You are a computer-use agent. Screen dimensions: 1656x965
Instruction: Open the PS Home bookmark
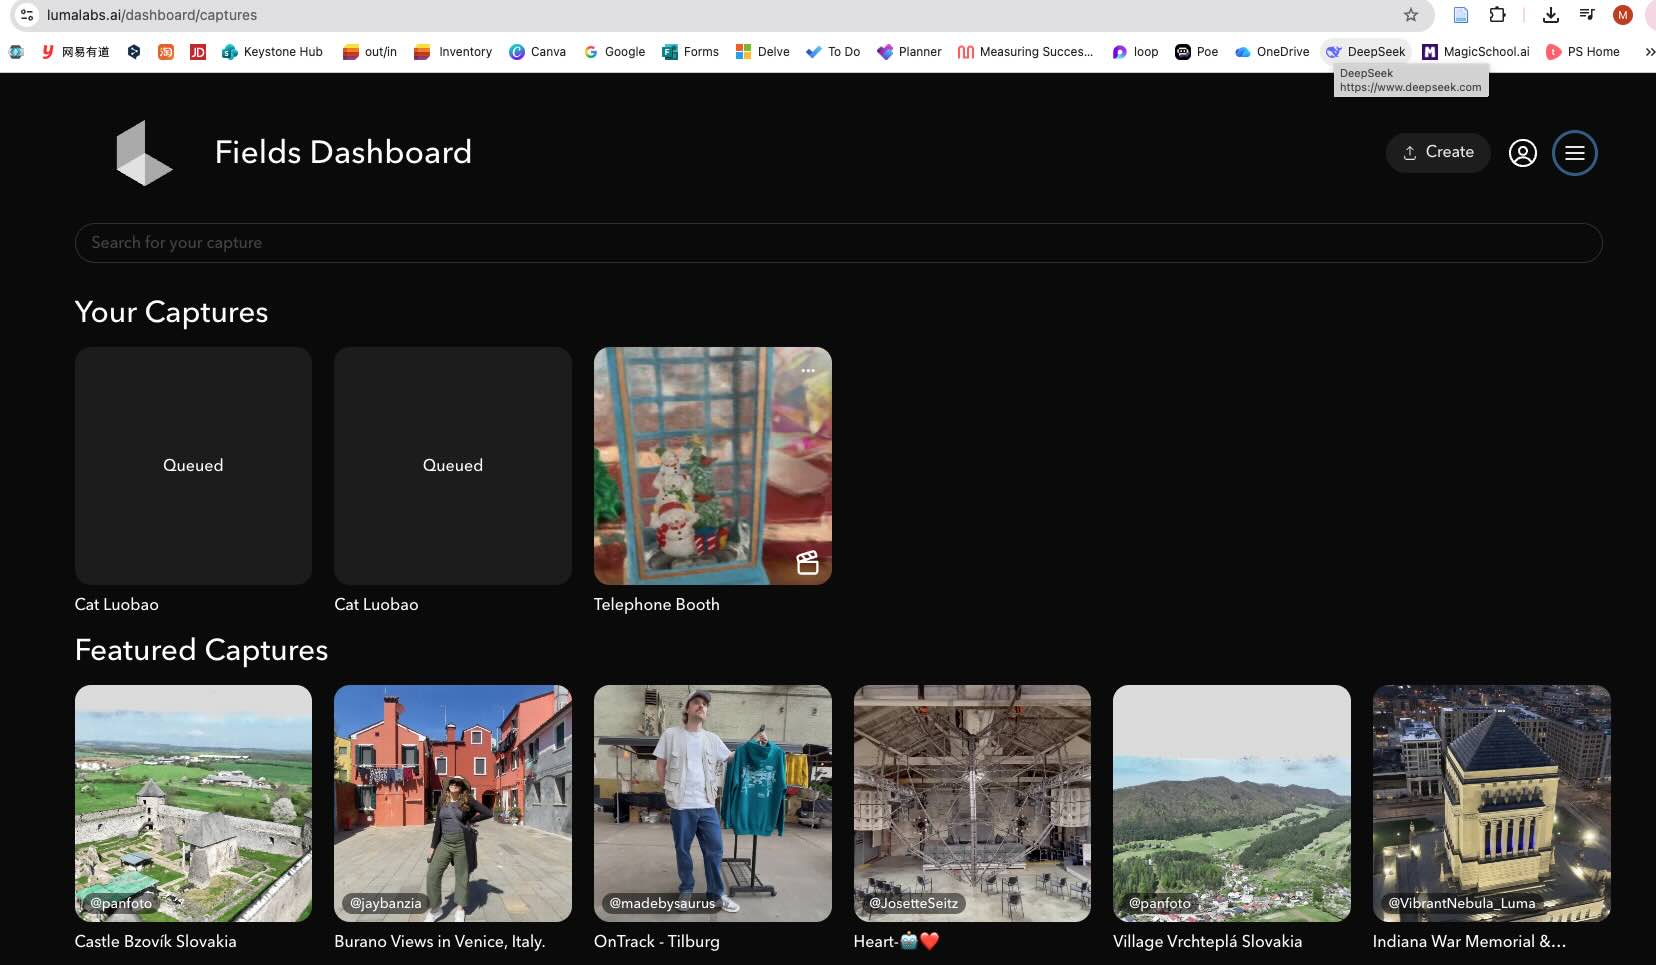[1583, 52]
